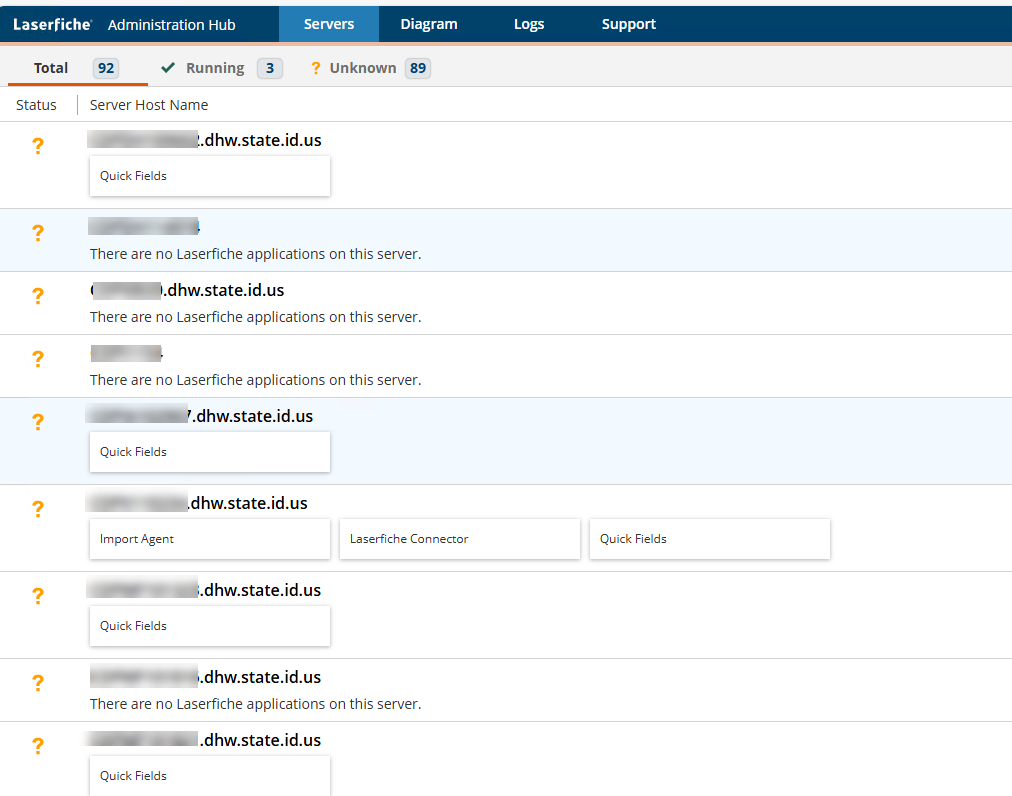Click the seventh server row's unknown status icon
Screen dimensions: 1012x796
tap(38, 595)
